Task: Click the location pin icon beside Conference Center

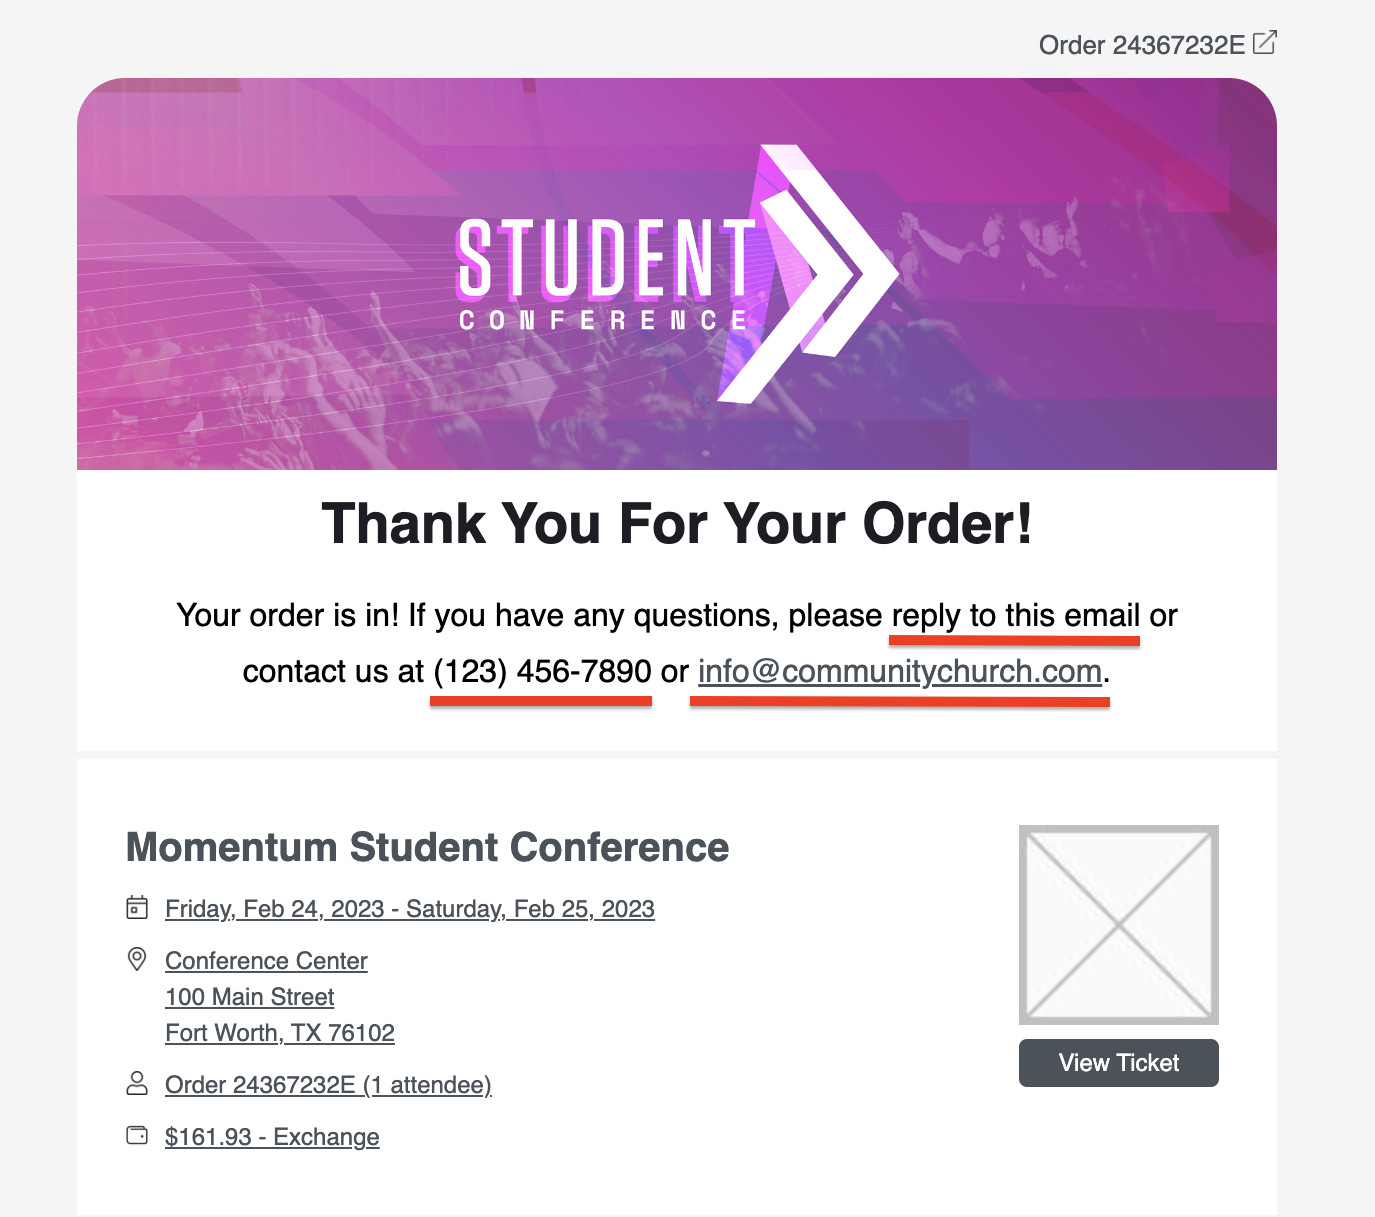Action: 137,959
